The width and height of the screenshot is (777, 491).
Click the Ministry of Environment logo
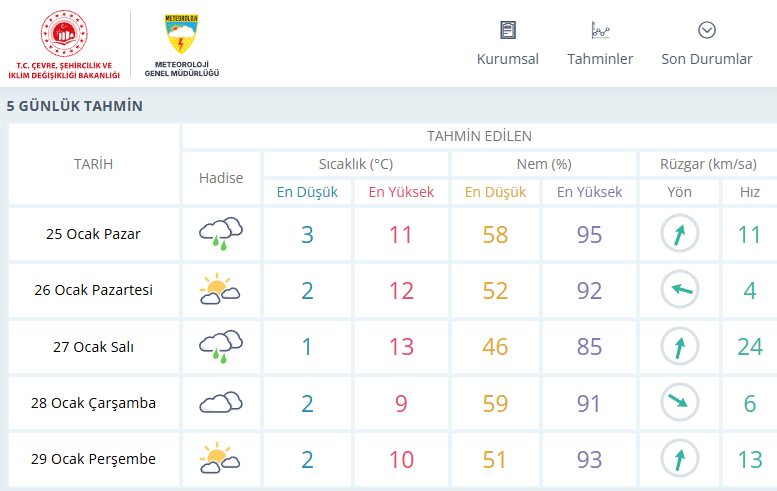[x=65, y=45]
